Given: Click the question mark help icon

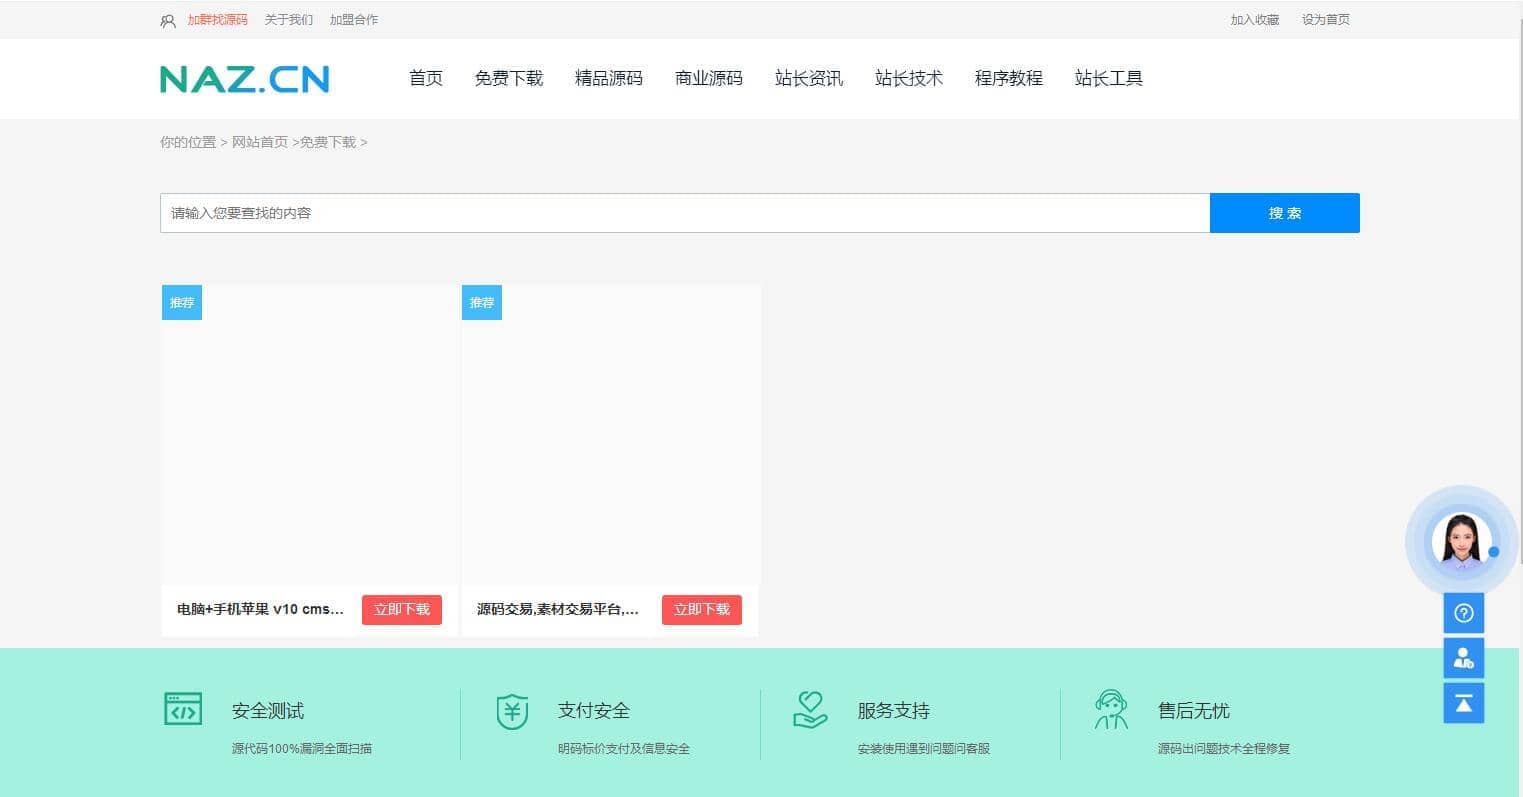Looking at the screenshot, I should tap(1463, 613).
